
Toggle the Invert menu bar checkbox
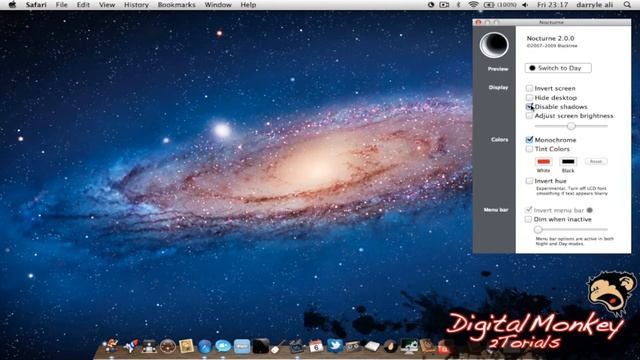click(529, 210)
